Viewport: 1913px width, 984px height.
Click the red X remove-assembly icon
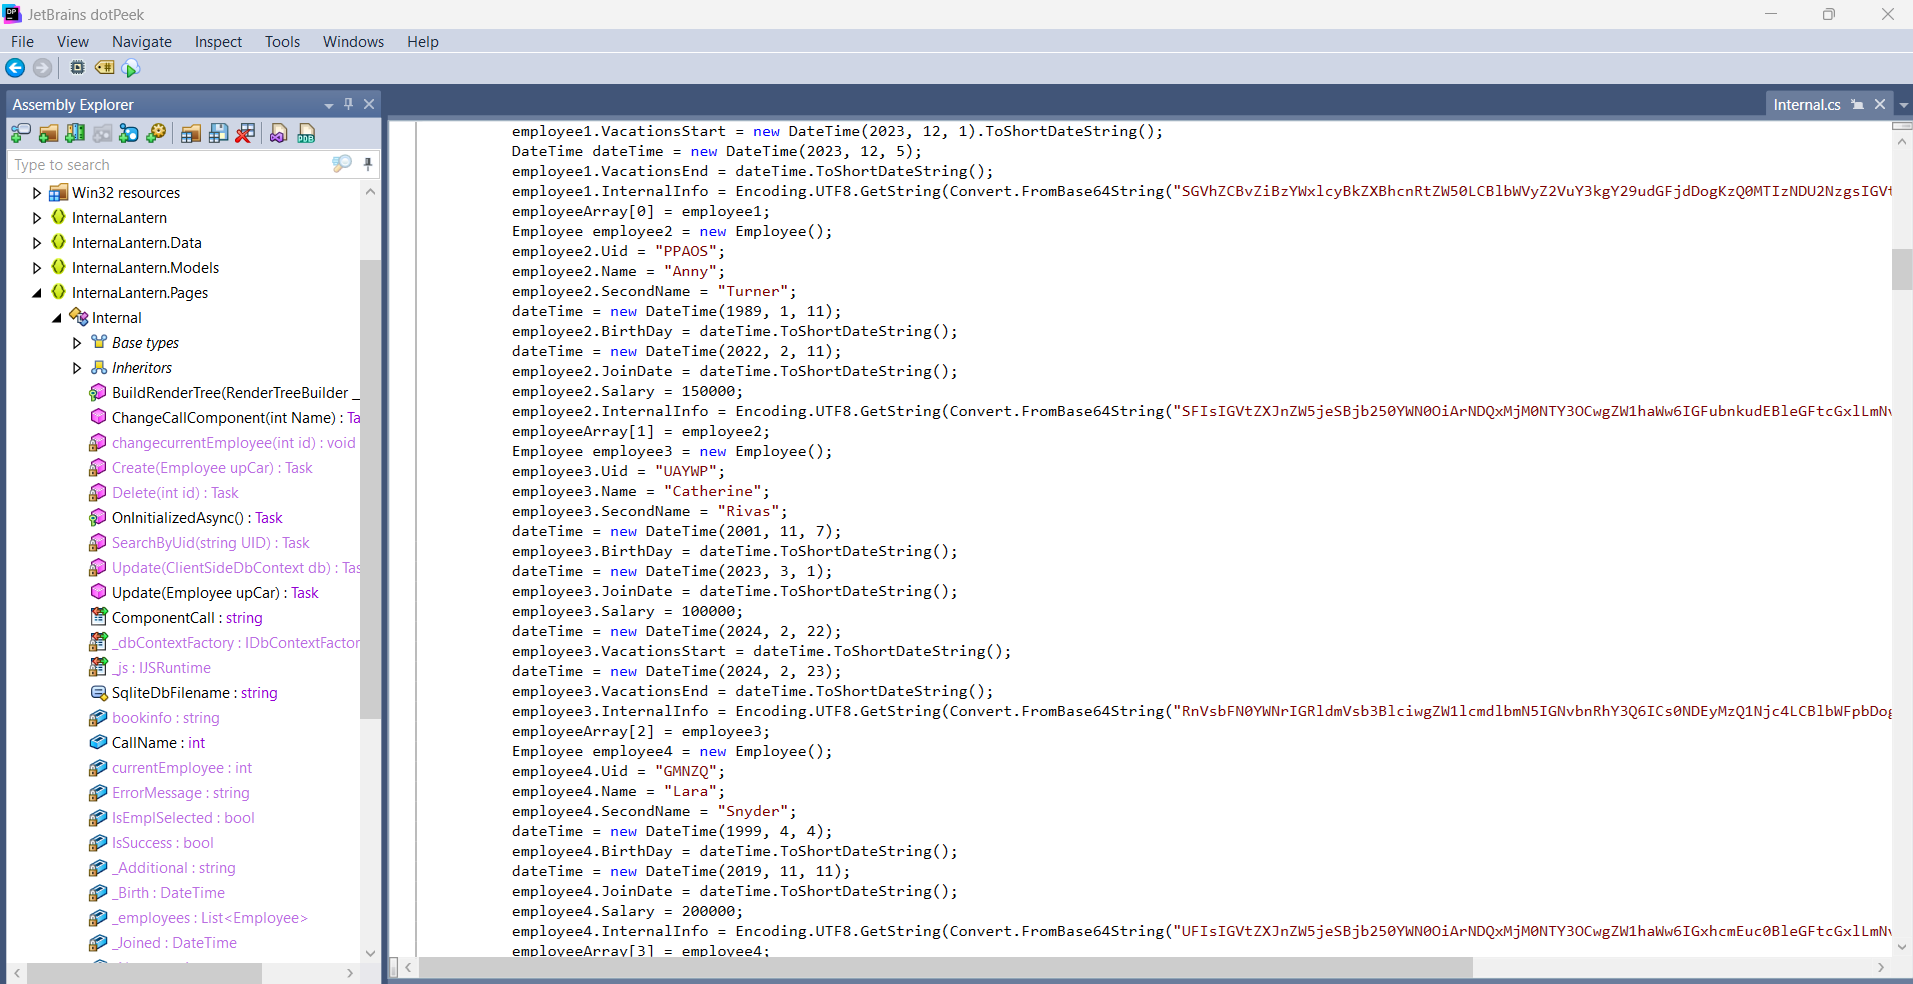[245, 134]
